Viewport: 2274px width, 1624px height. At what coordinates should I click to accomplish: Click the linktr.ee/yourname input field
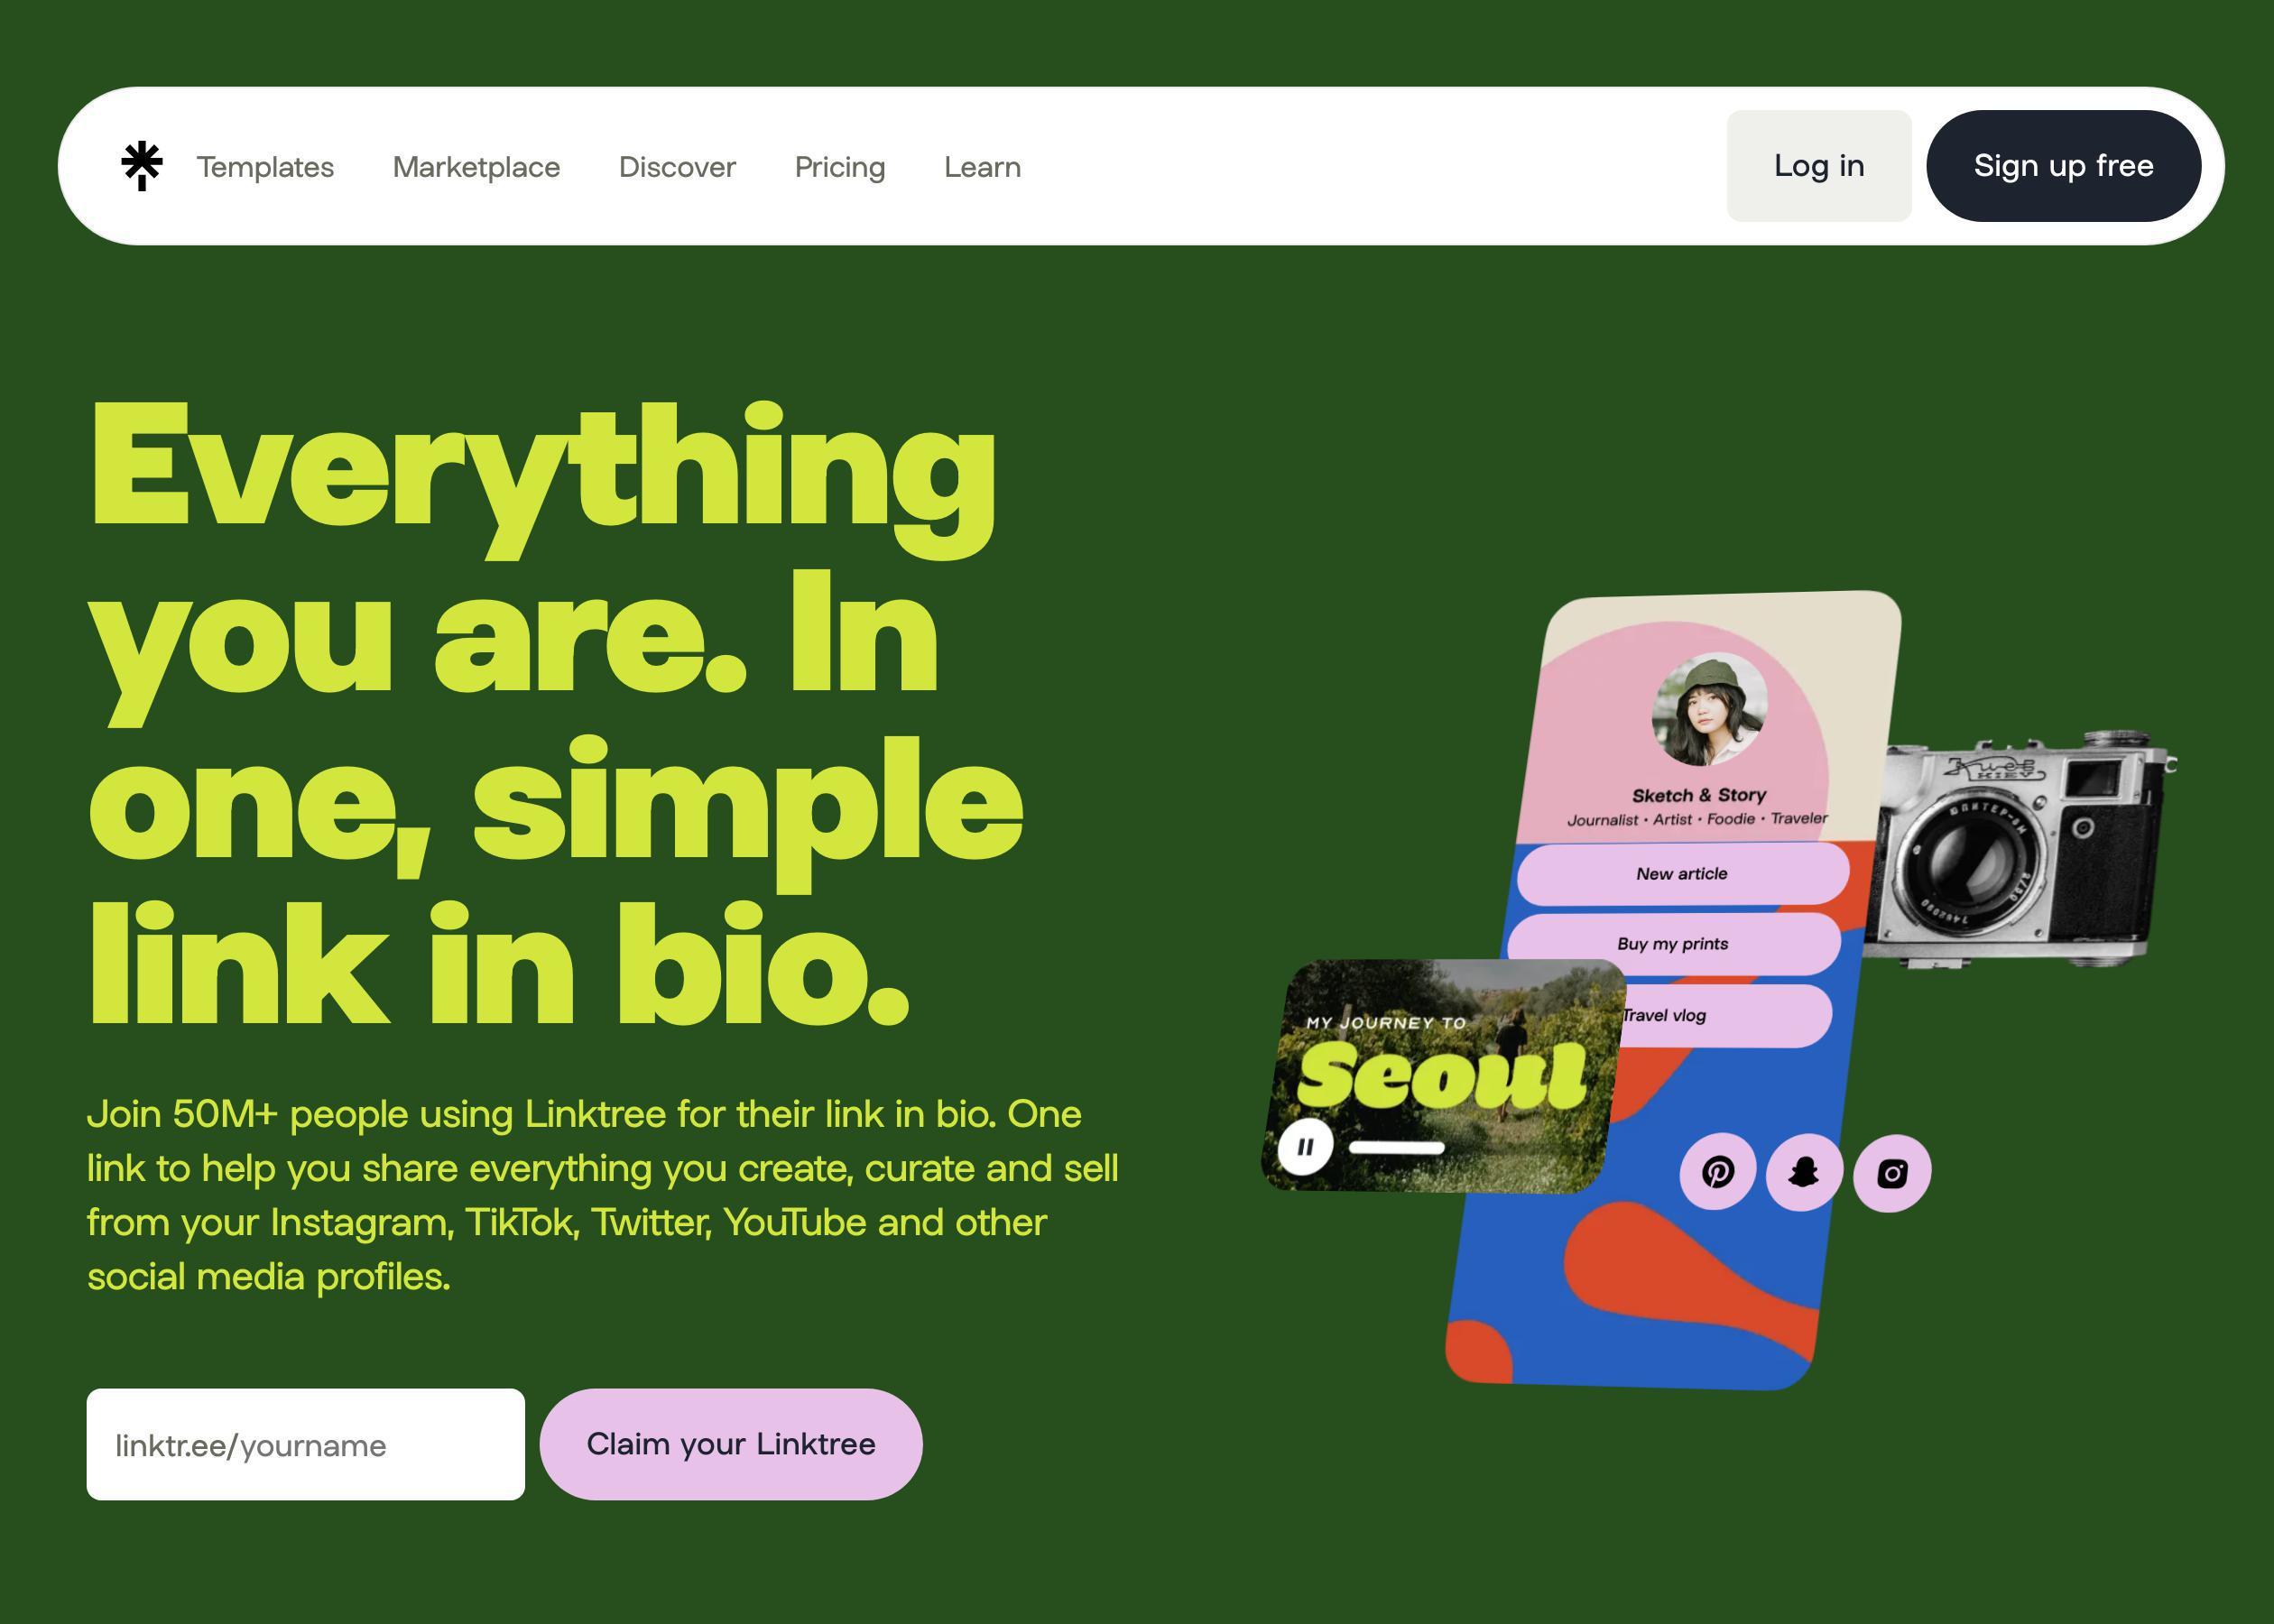click(x=304, y=1443)
